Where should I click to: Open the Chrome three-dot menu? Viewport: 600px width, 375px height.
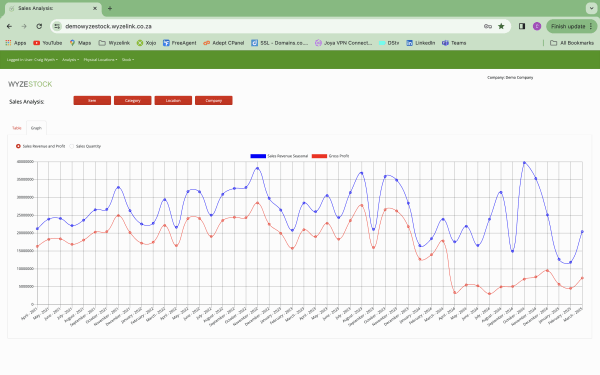tap(591, 26)
